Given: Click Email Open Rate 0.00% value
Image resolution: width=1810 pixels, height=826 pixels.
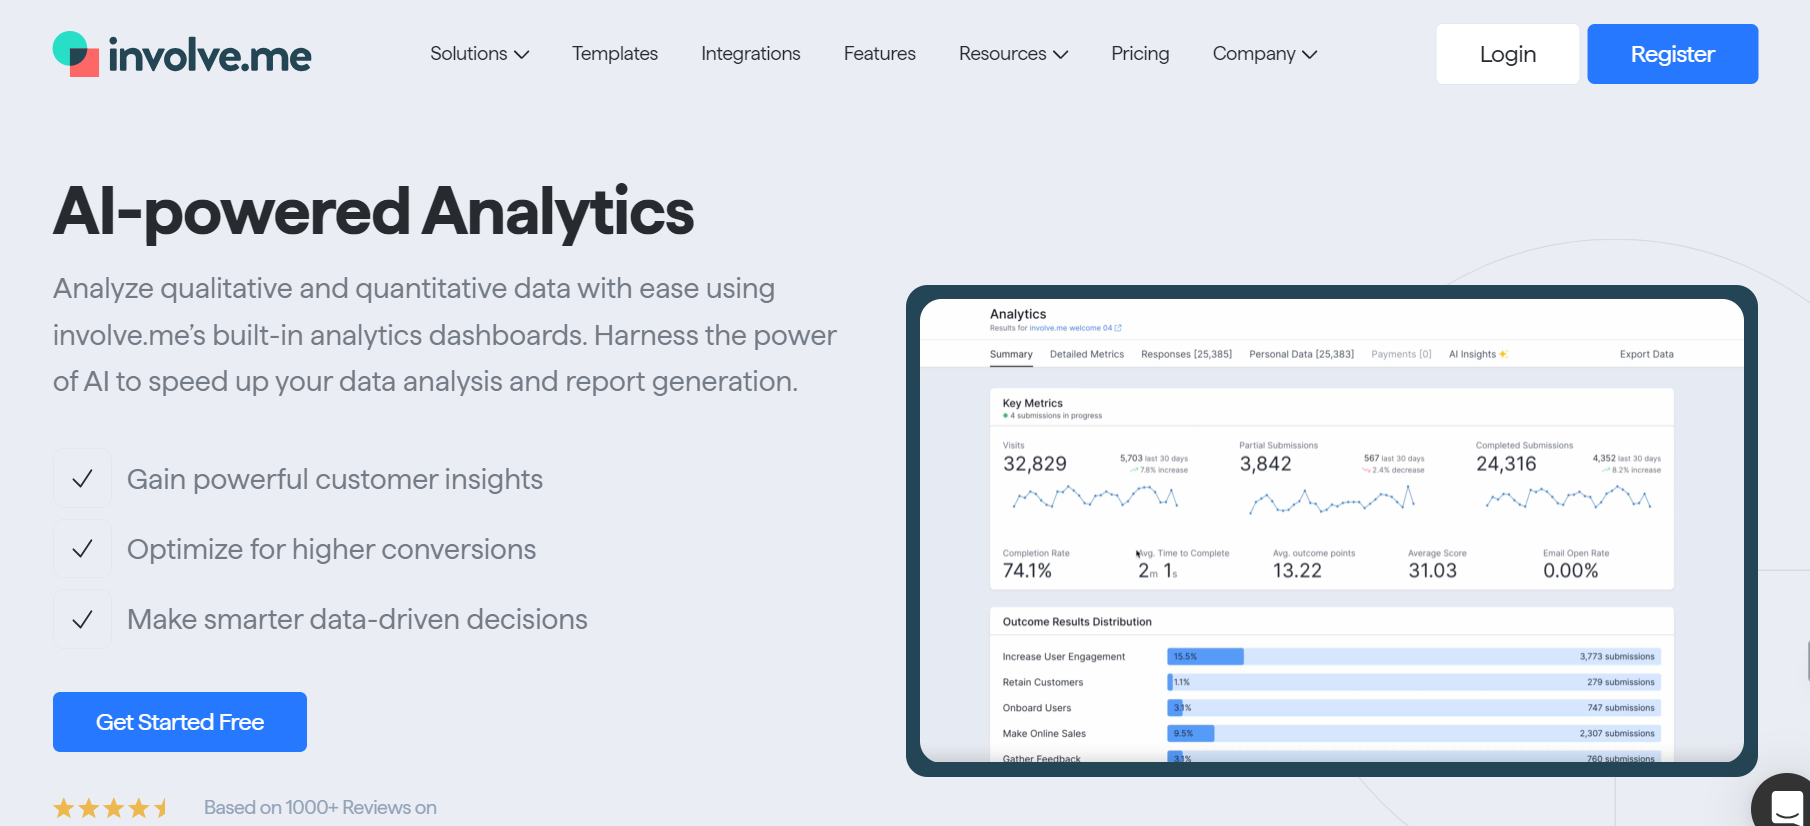Looking at the screenshot, I should [1570, 571].
